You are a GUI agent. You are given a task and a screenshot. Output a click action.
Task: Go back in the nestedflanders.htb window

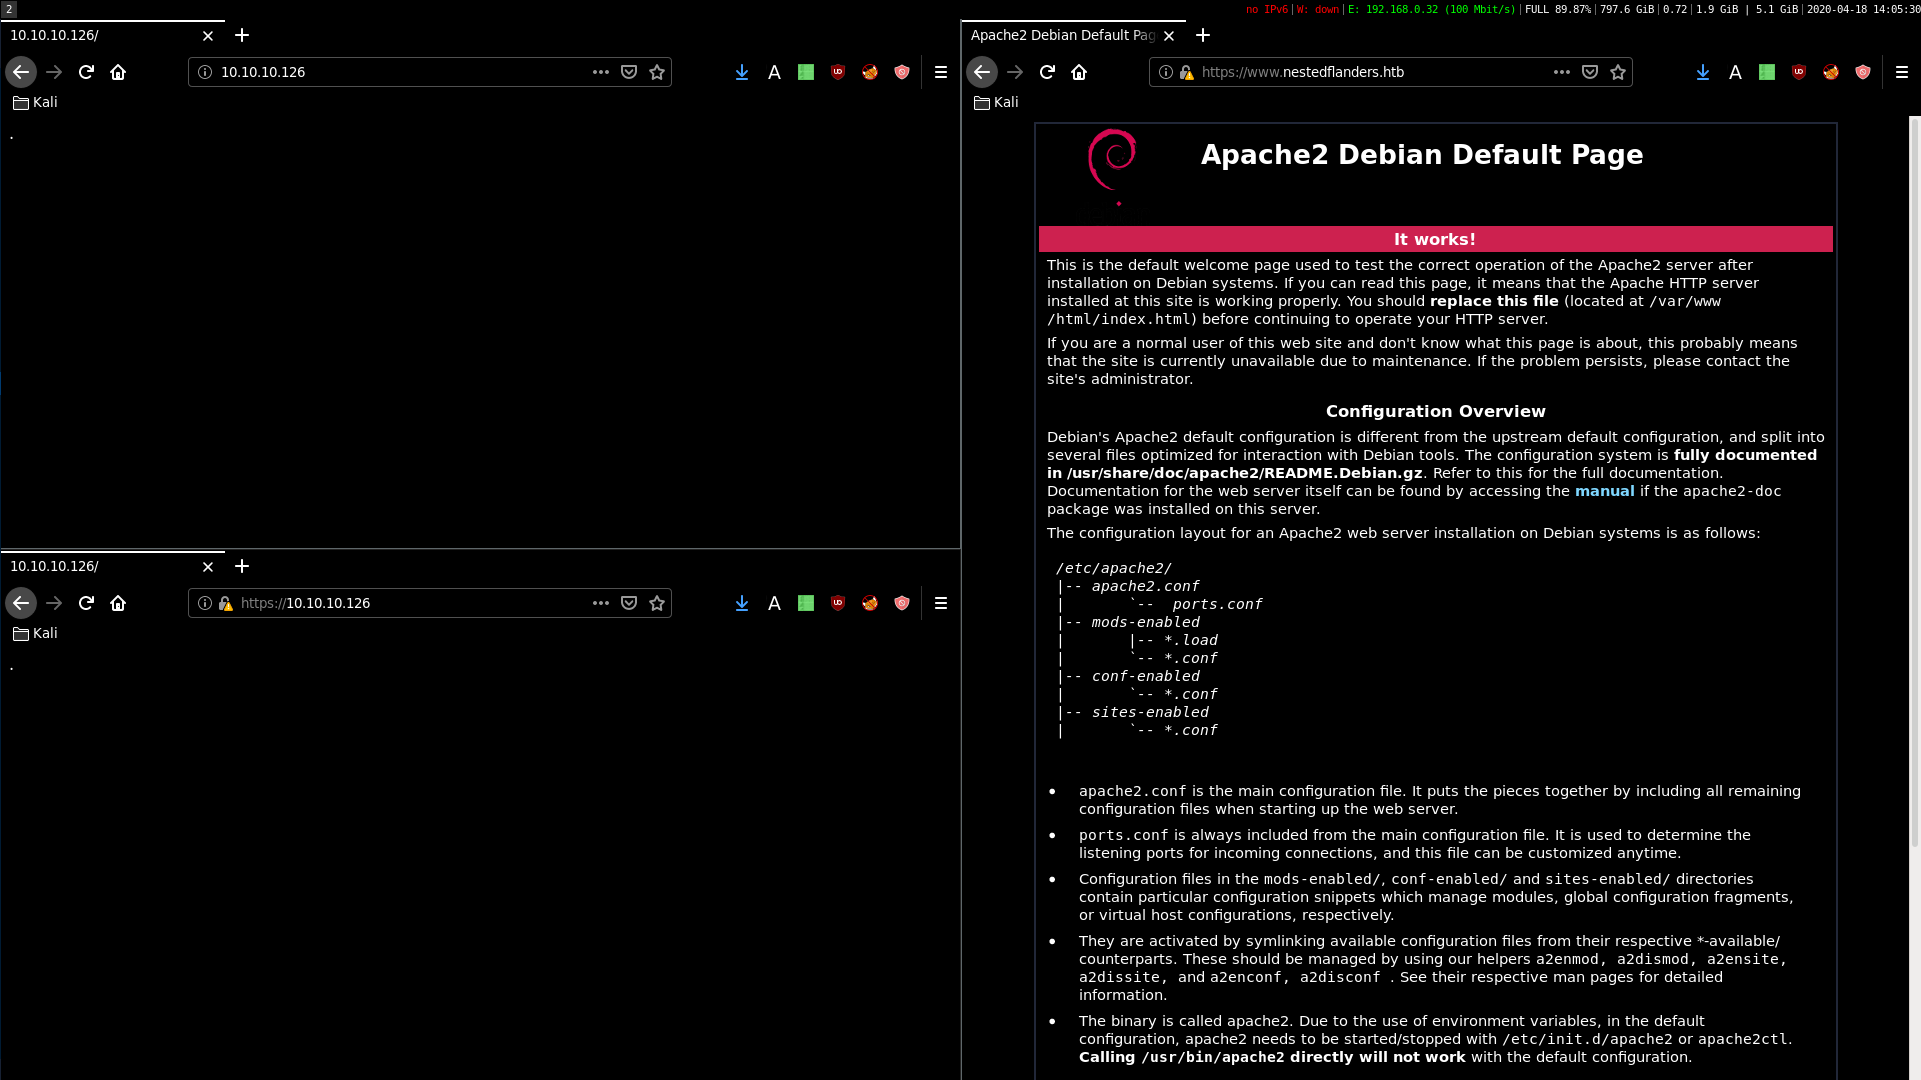[x=982, y=72]
